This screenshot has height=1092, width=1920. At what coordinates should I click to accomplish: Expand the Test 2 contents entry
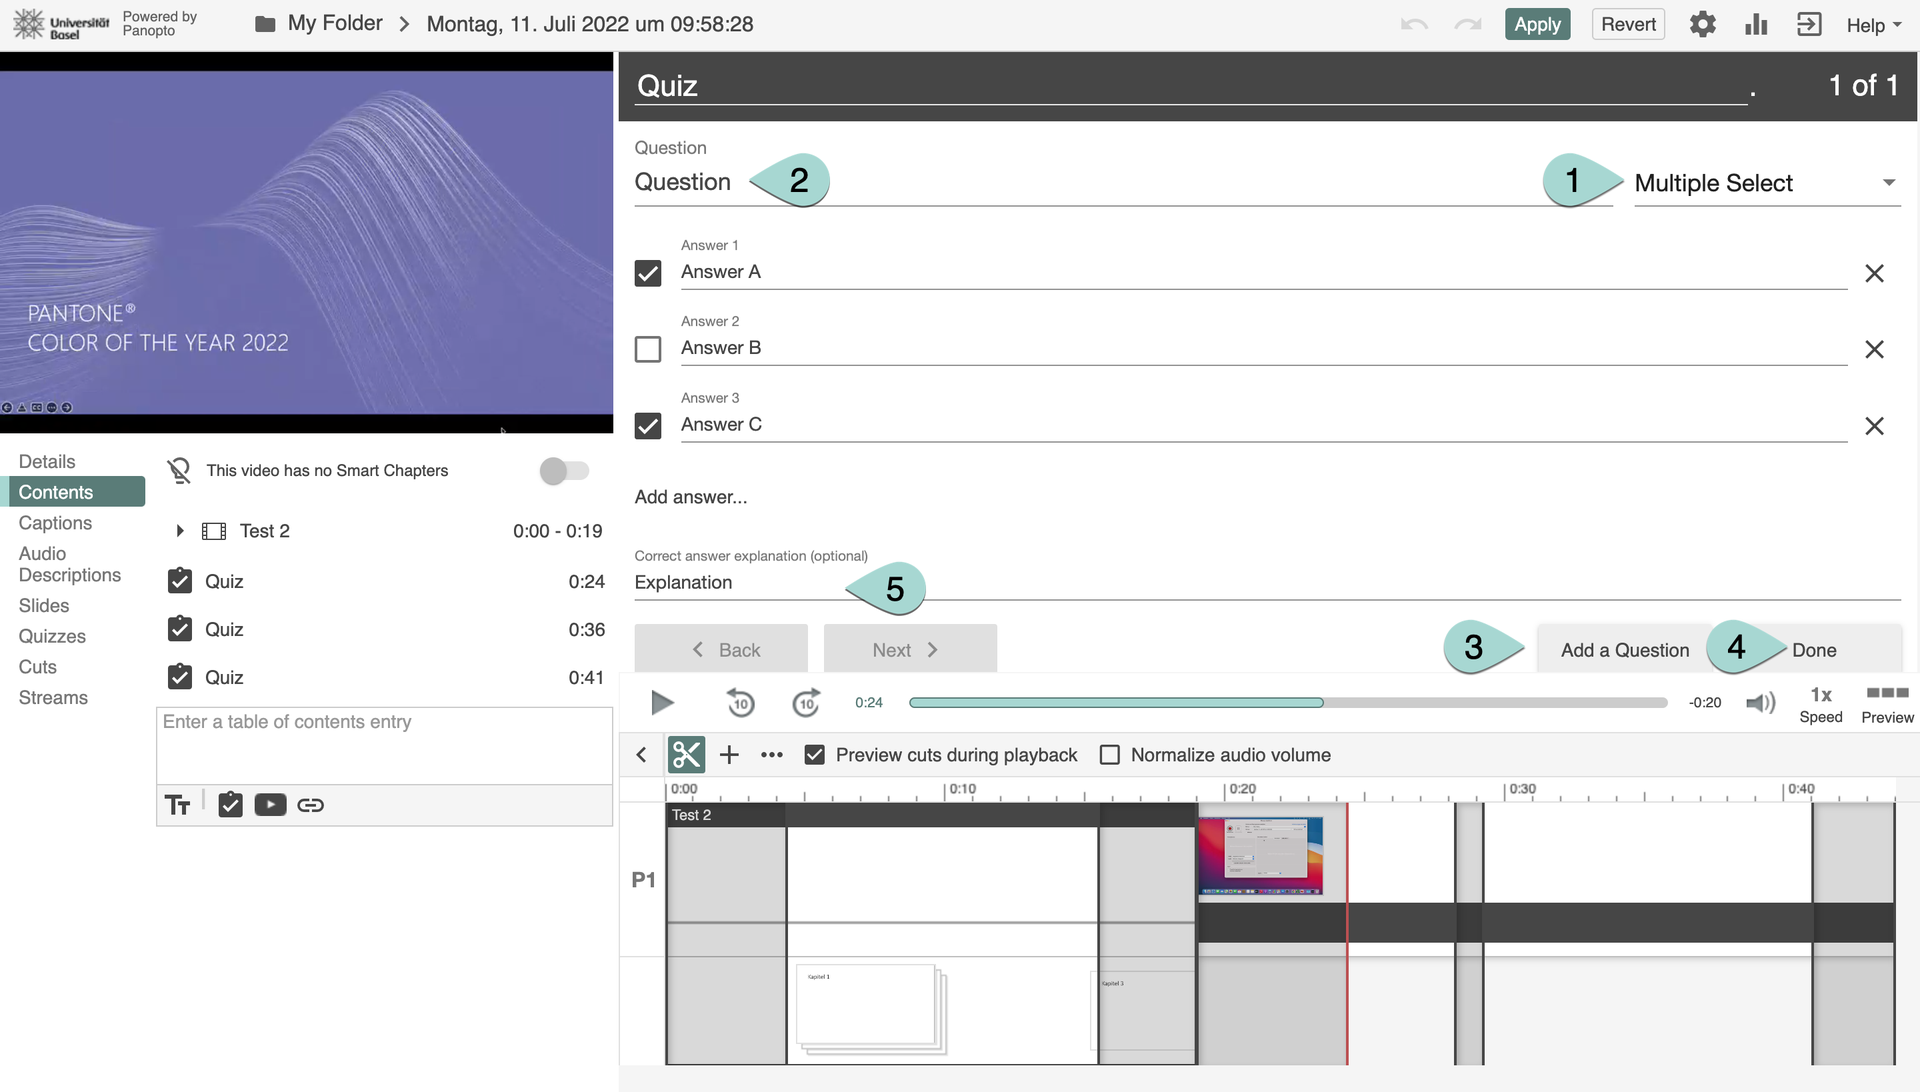pyautogui.click(x=180, y=531)
